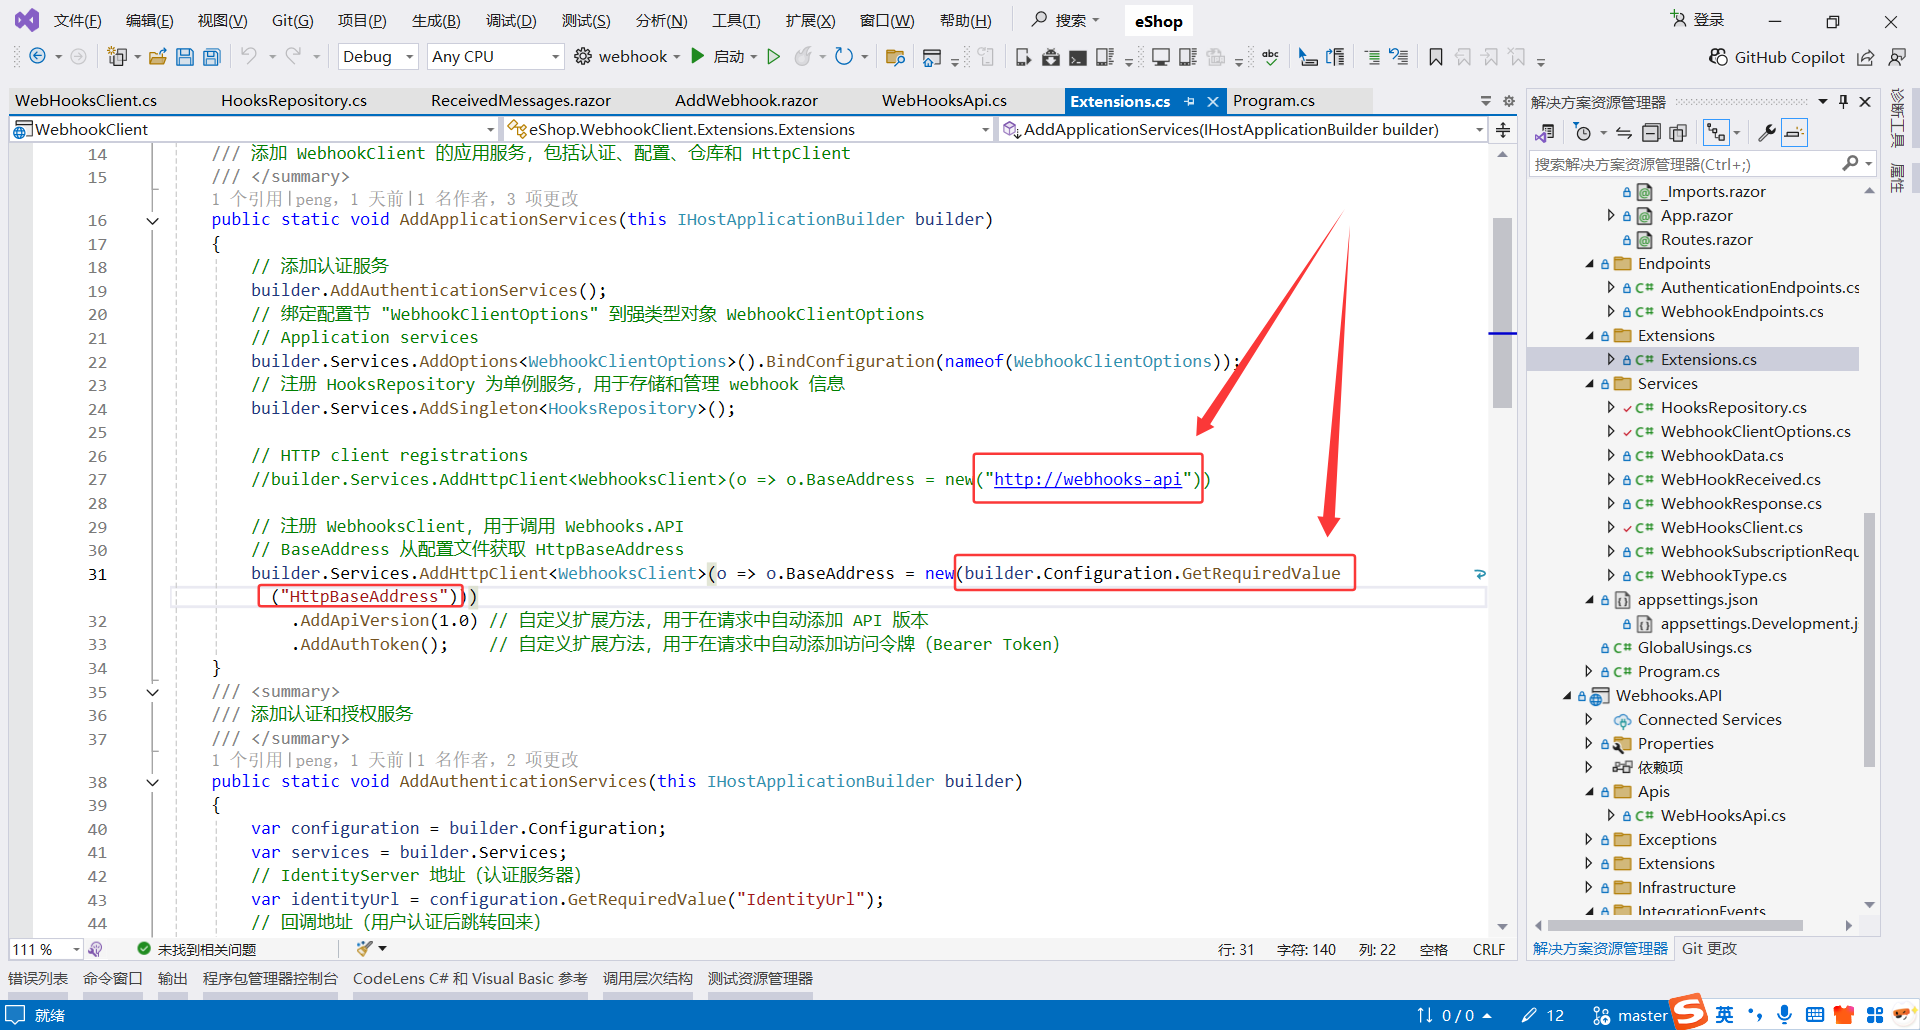Click the 未找到相关问题 status indicator
This screenshot has width=1920, height=1030.
[197, 949]
